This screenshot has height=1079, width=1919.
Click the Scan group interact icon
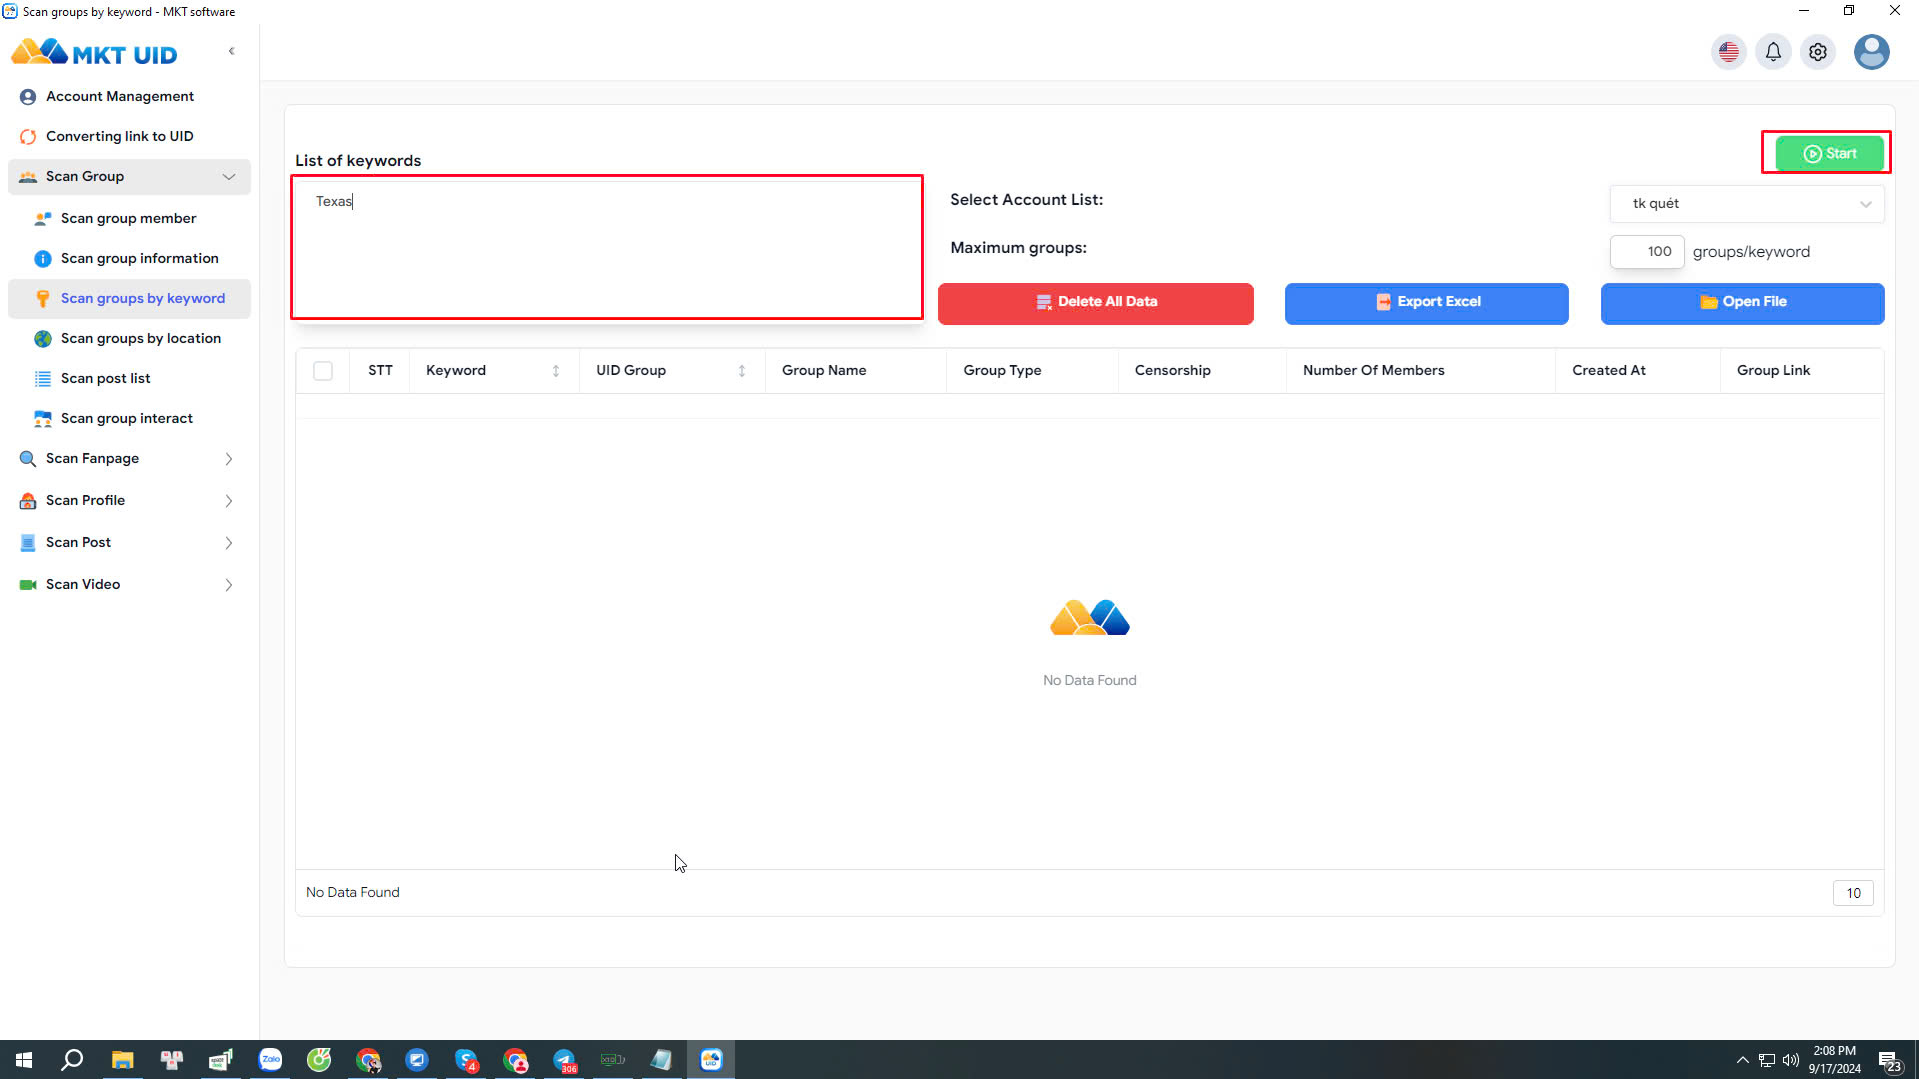43,419
